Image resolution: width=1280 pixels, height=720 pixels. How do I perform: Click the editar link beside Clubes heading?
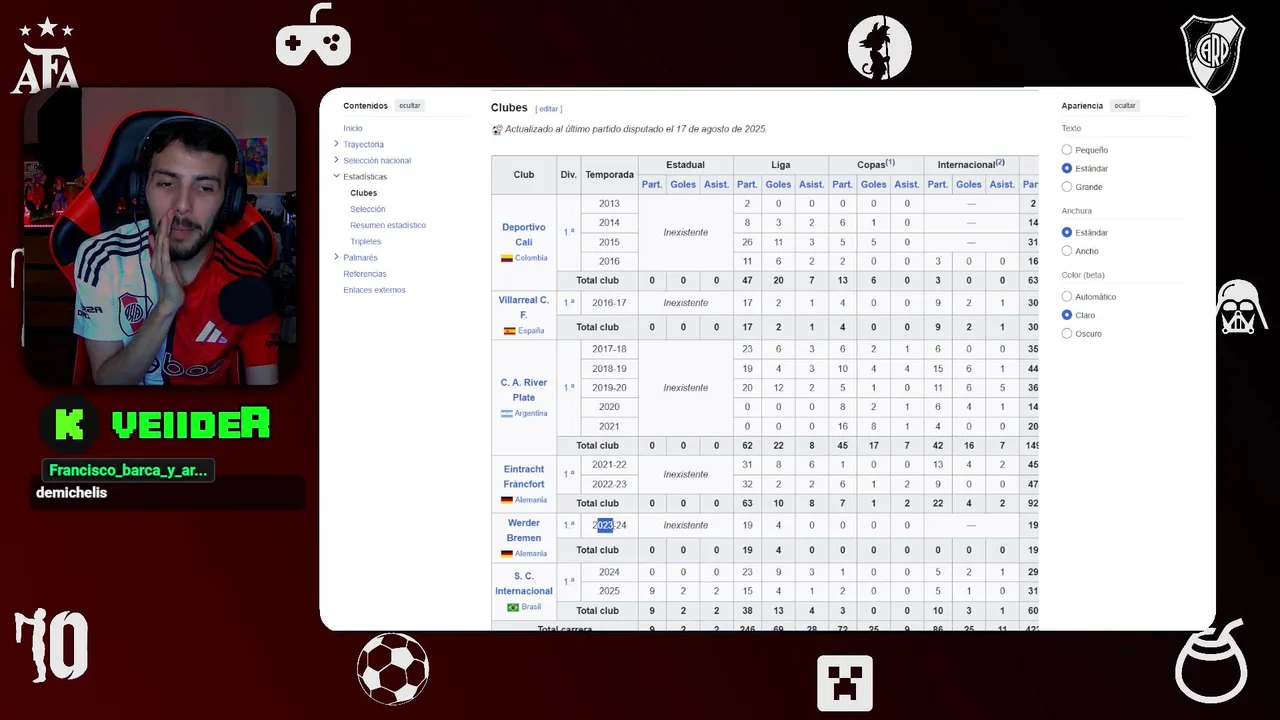click(549, 109)
